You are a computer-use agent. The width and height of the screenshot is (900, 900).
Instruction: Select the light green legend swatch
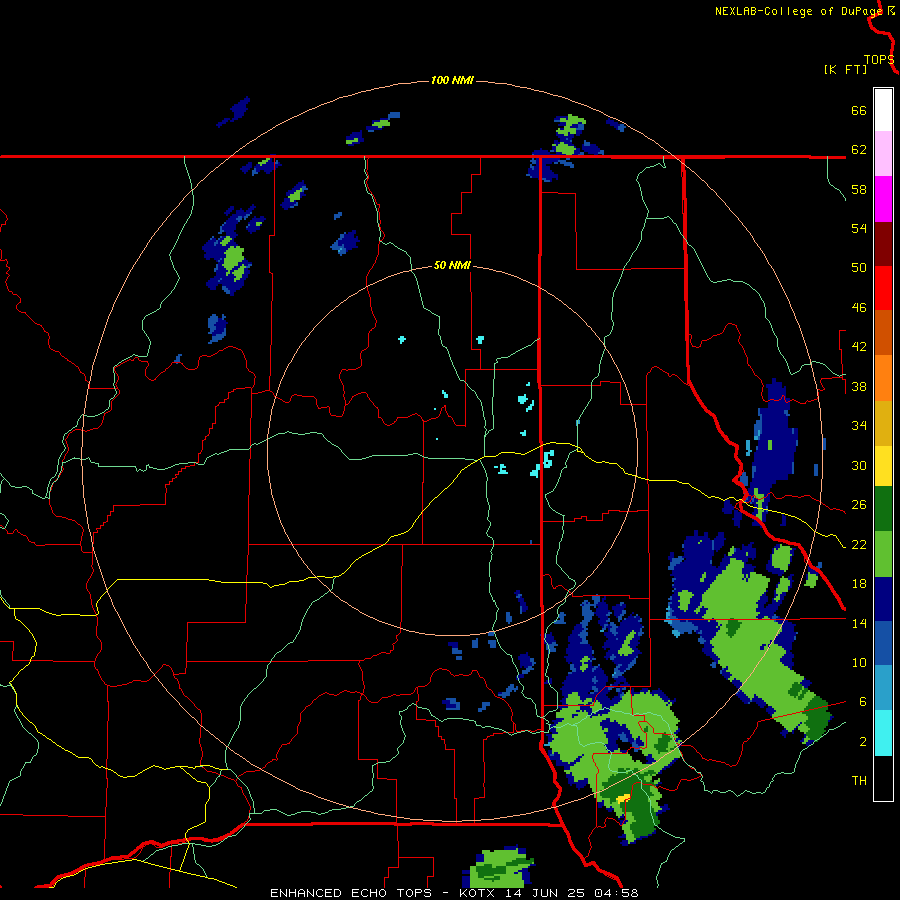(x=883, y=554)
